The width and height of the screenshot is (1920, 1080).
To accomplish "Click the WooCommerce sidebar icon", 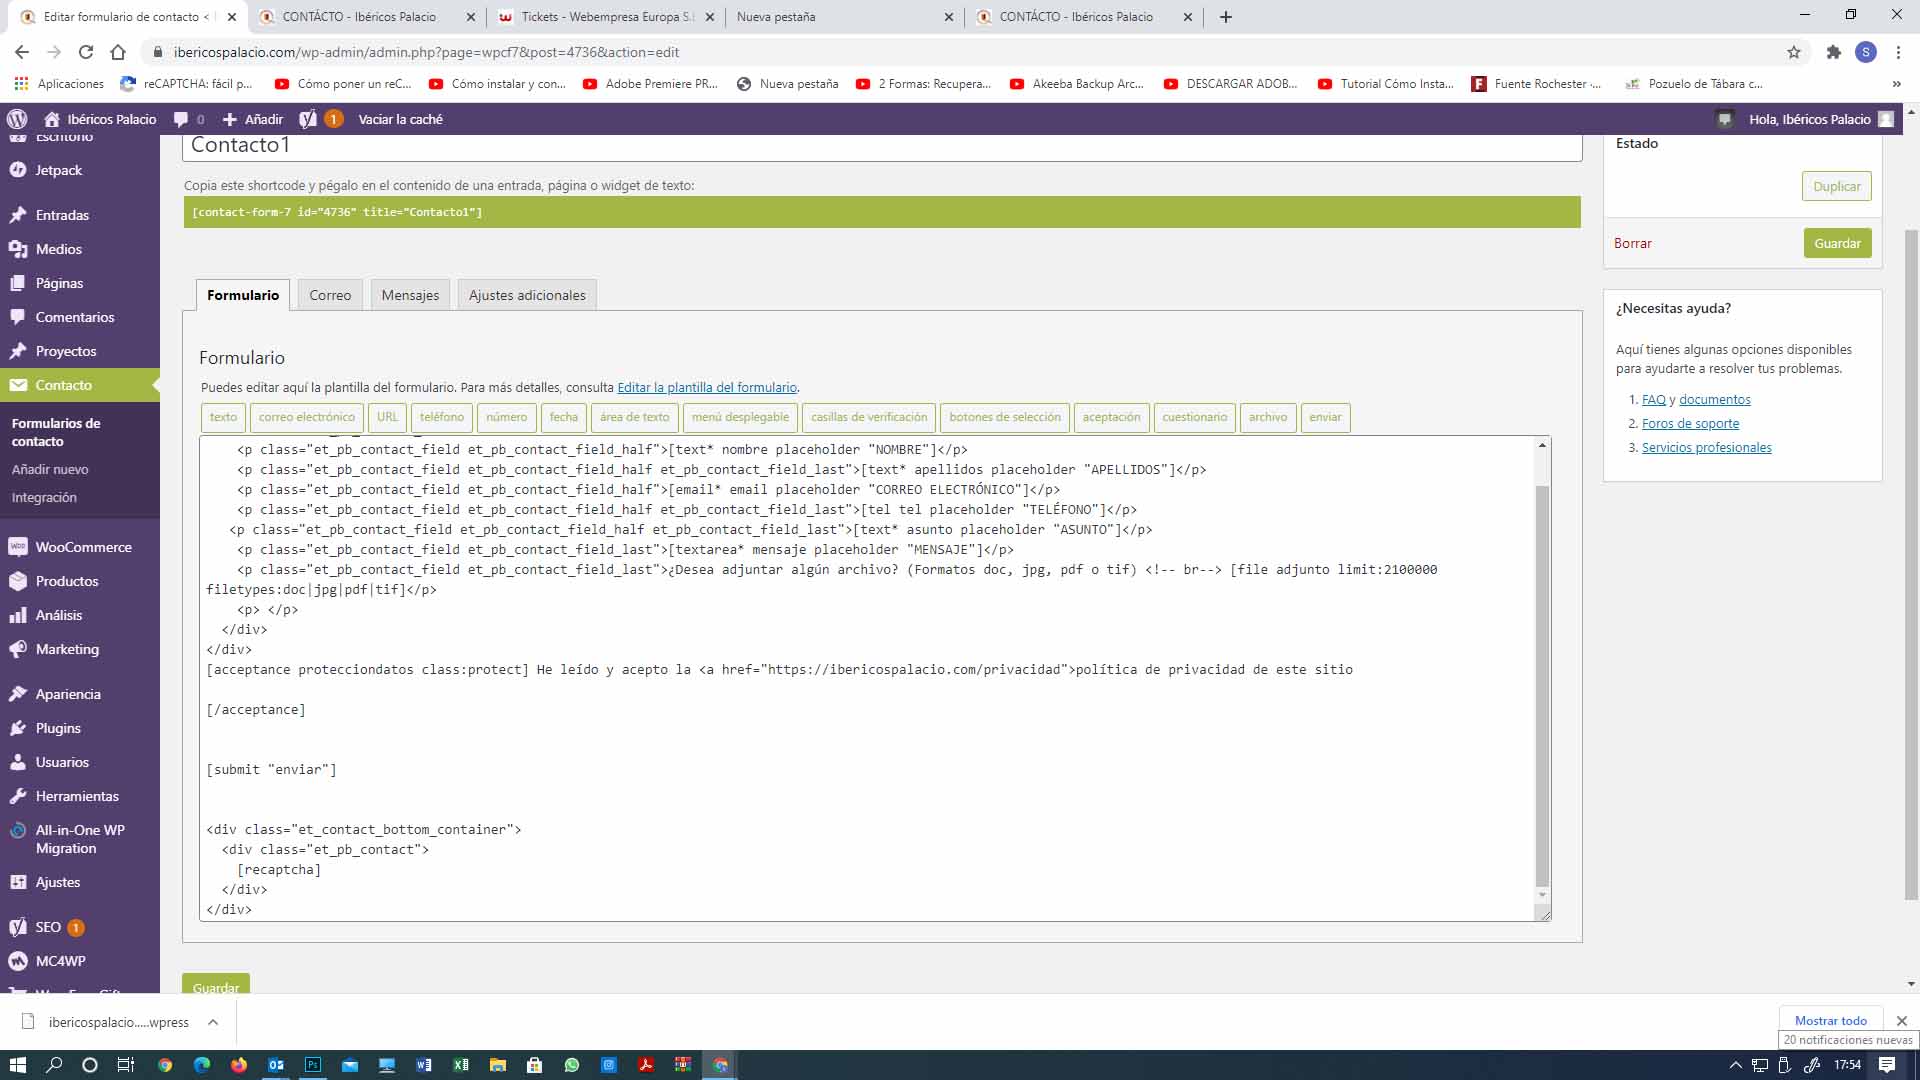I will point(17,547).
